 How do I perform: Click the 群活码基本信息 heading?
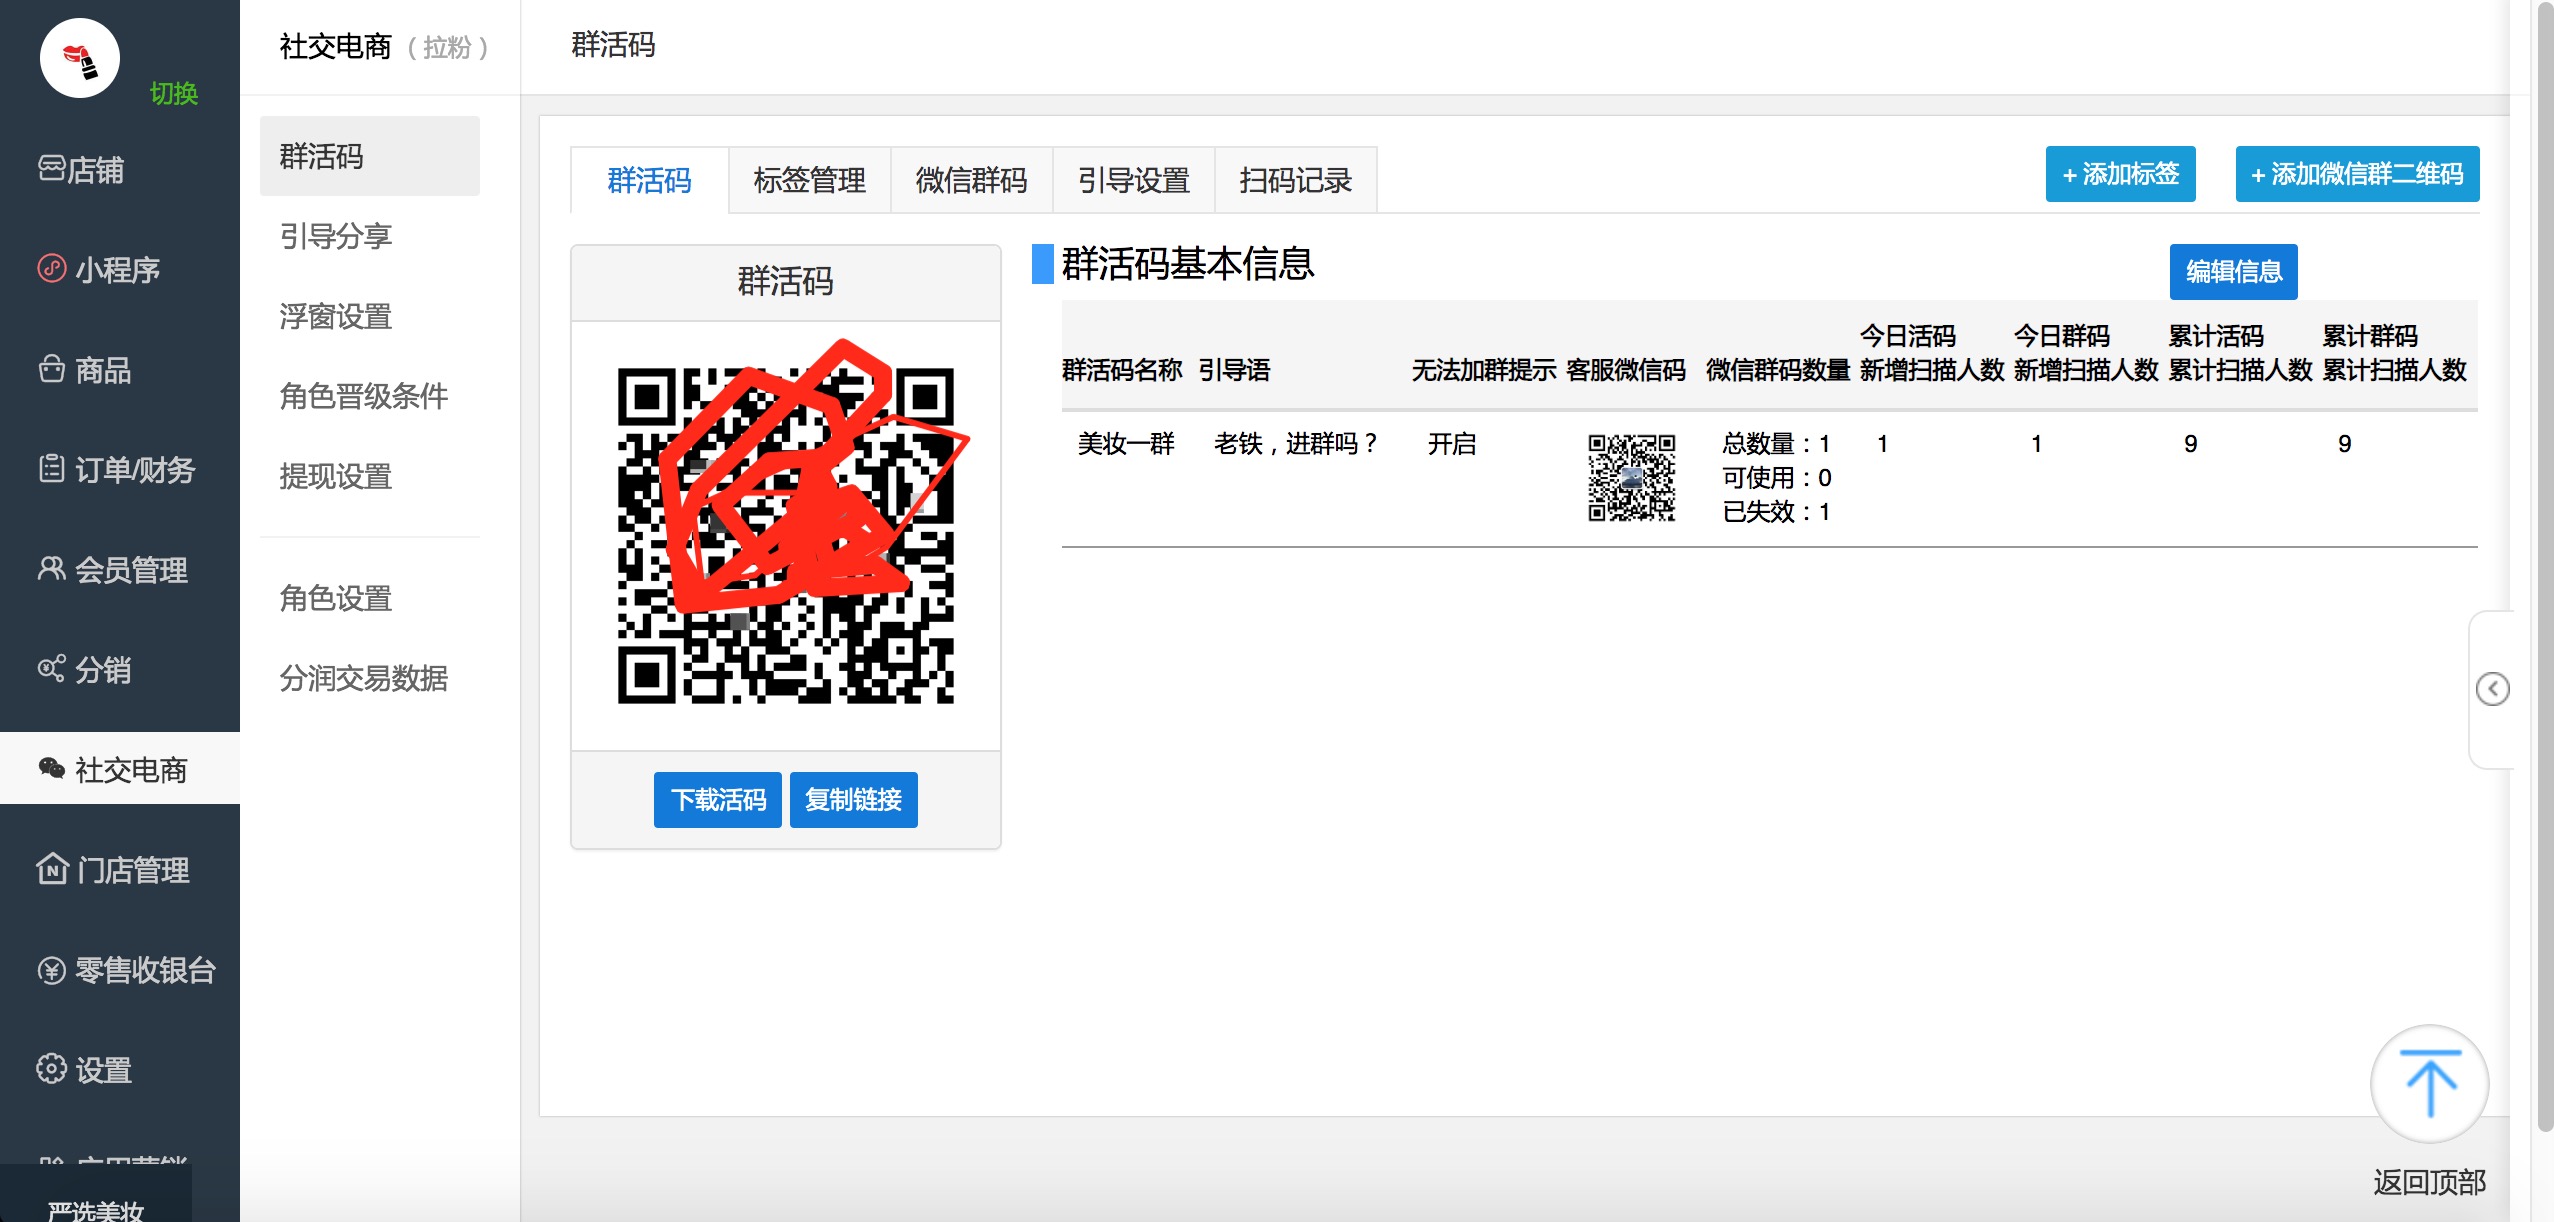click(x=1188, y=263)
